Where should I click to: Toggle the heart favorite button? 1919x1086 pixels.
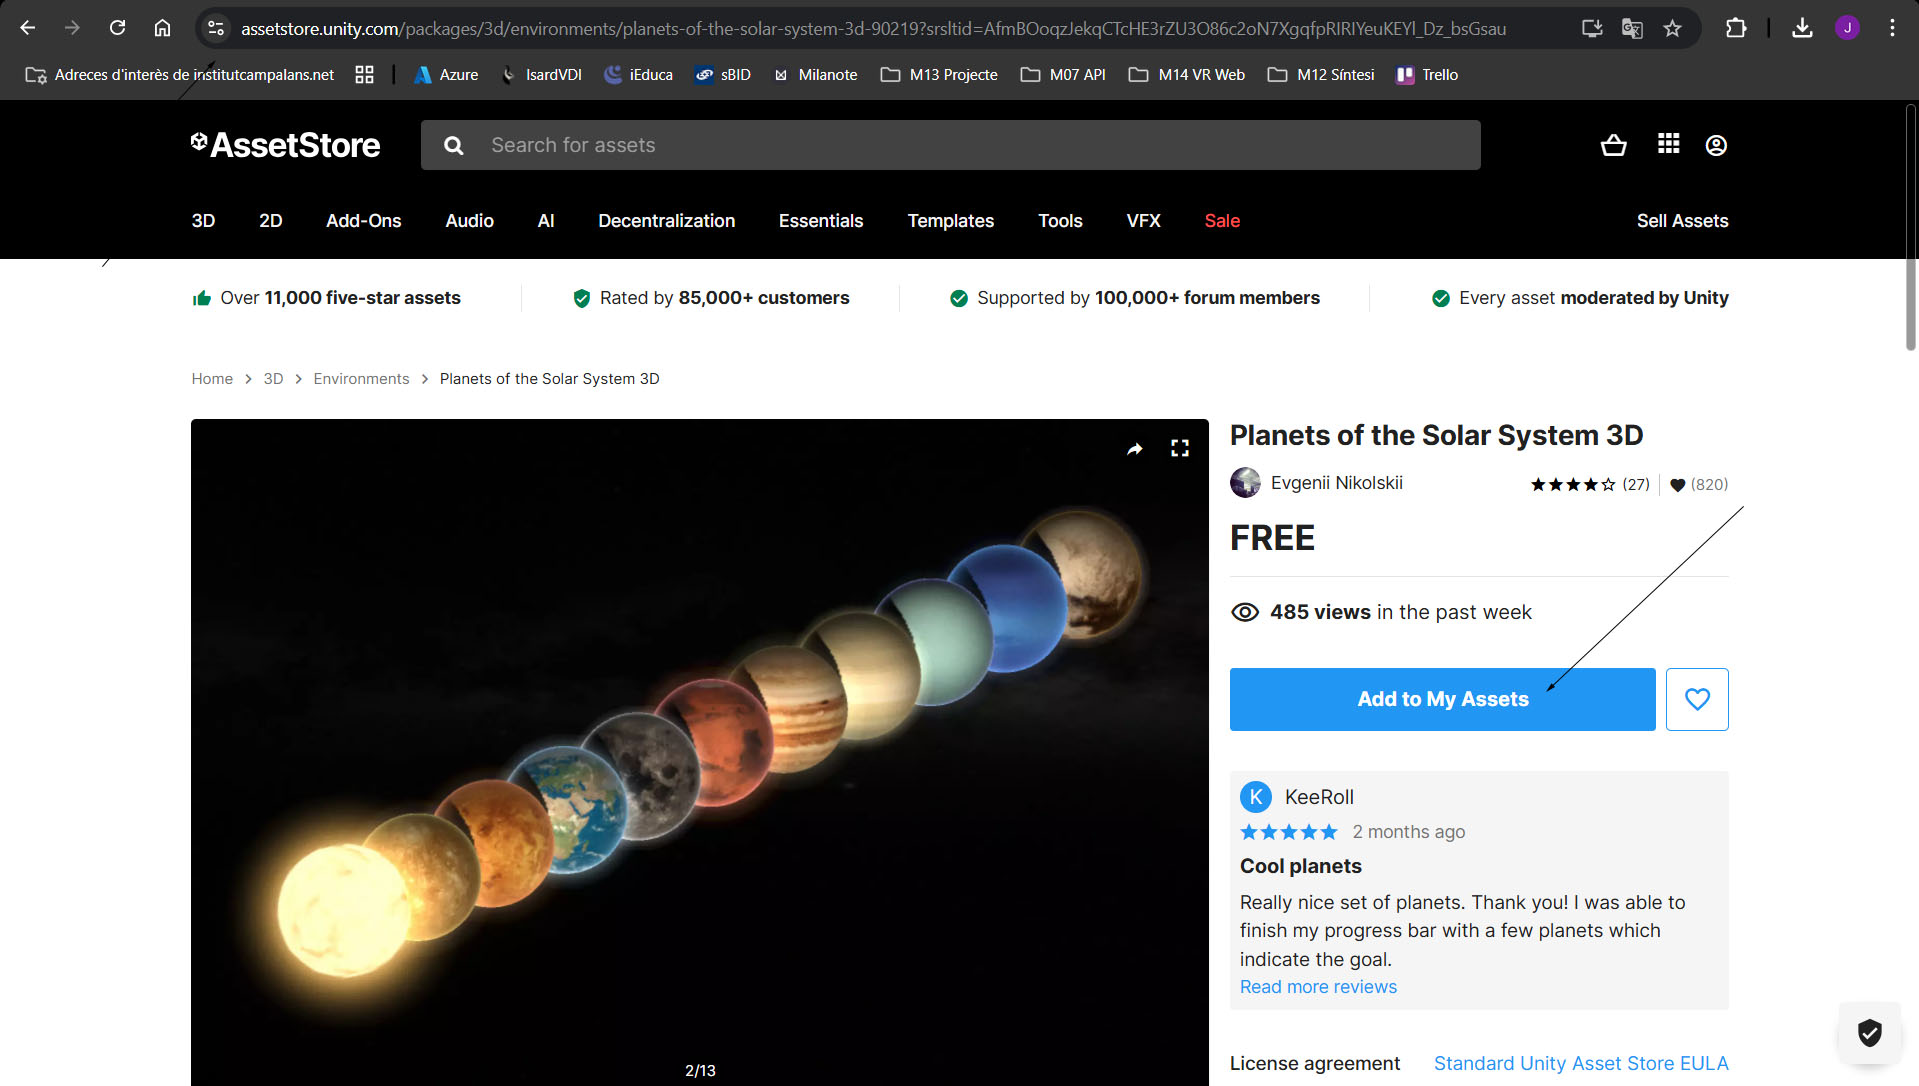(1696, 699)
